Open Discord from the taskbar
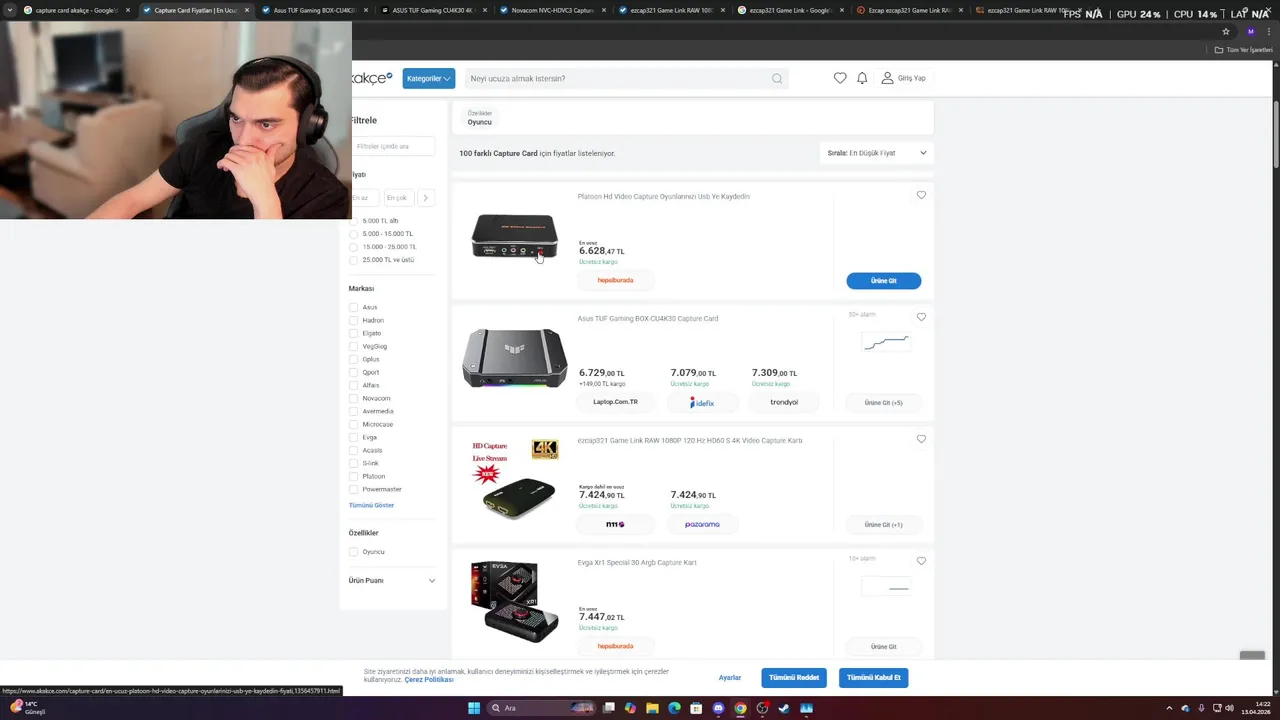This screenshot has width=1280, height=720. [718, 708]
